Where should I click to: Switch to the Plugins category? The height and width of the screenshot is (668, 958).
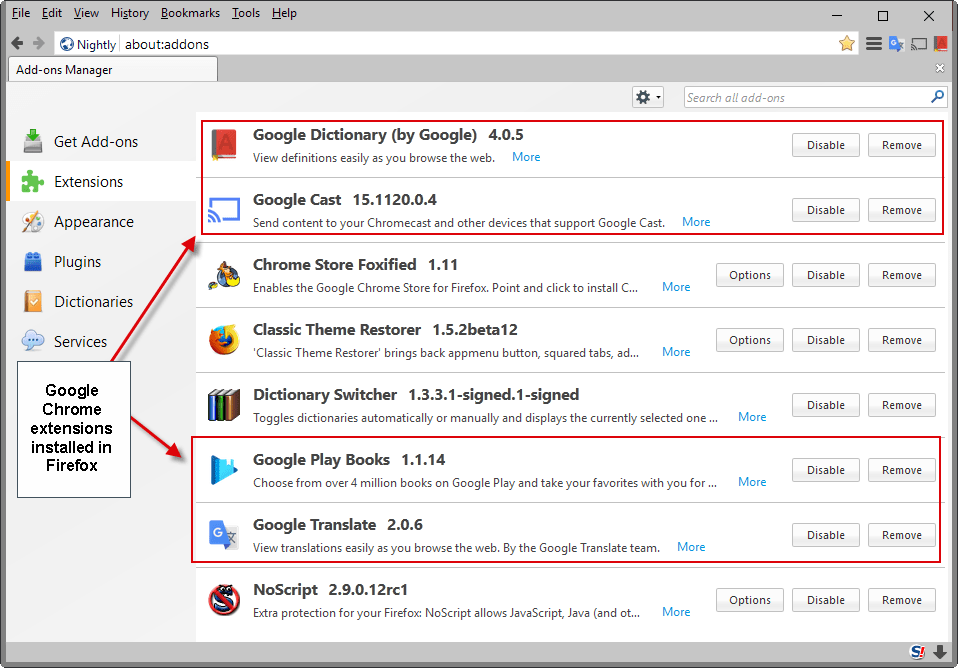(x=77, y=262)
